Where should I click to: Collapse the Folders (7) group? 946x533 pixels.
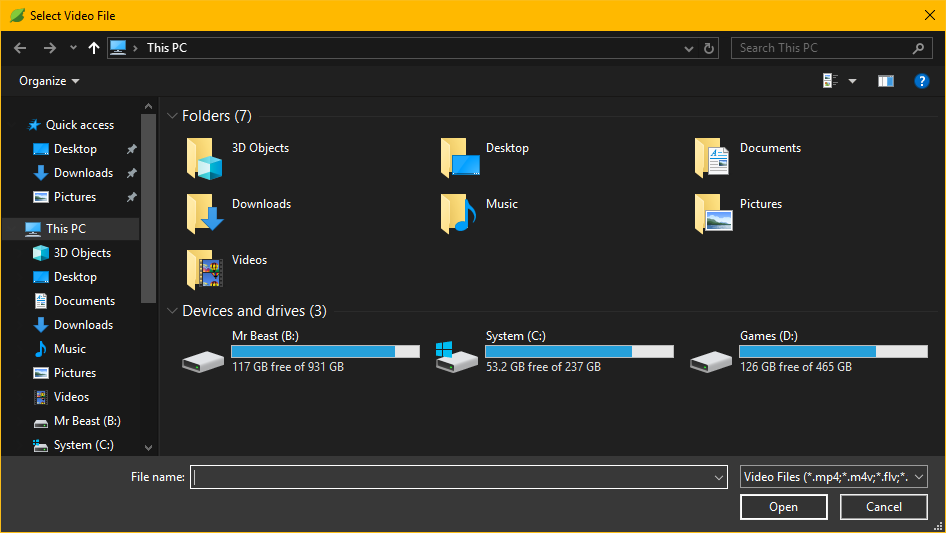tap(172, 116)
